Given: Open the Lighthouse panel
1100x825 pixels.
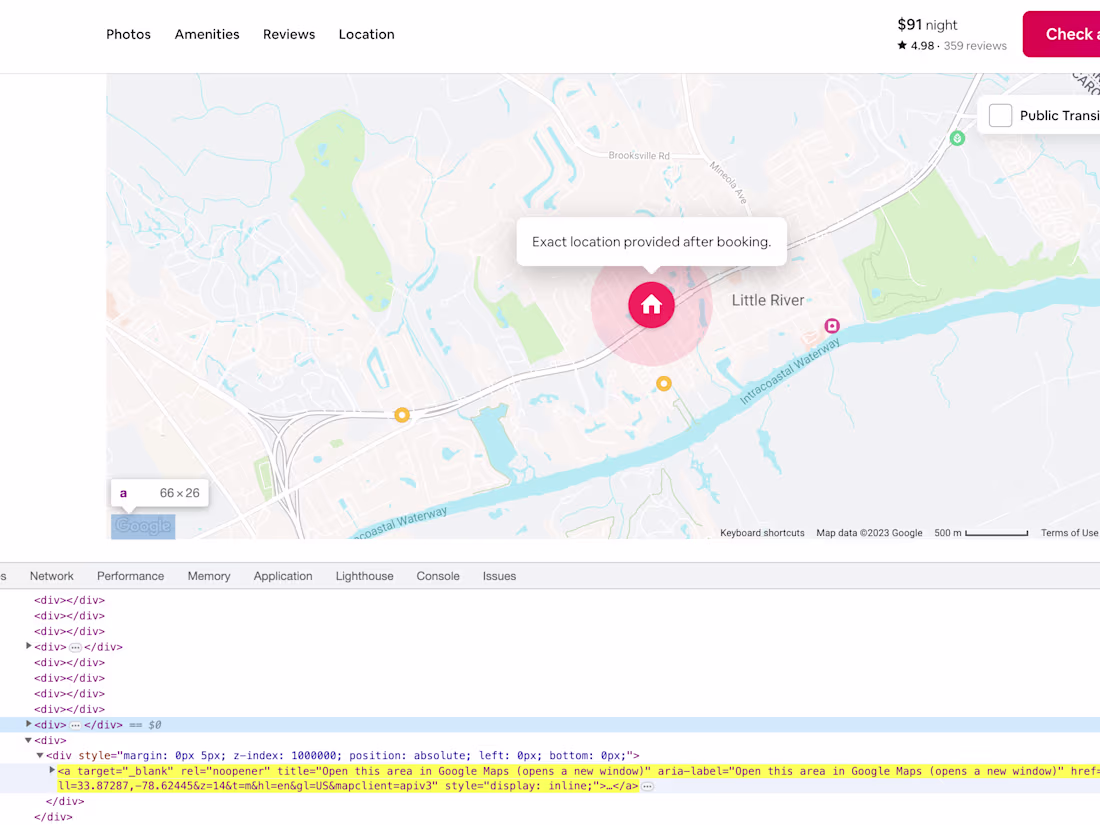Looking at the screenshot, I should click(364, 575).
